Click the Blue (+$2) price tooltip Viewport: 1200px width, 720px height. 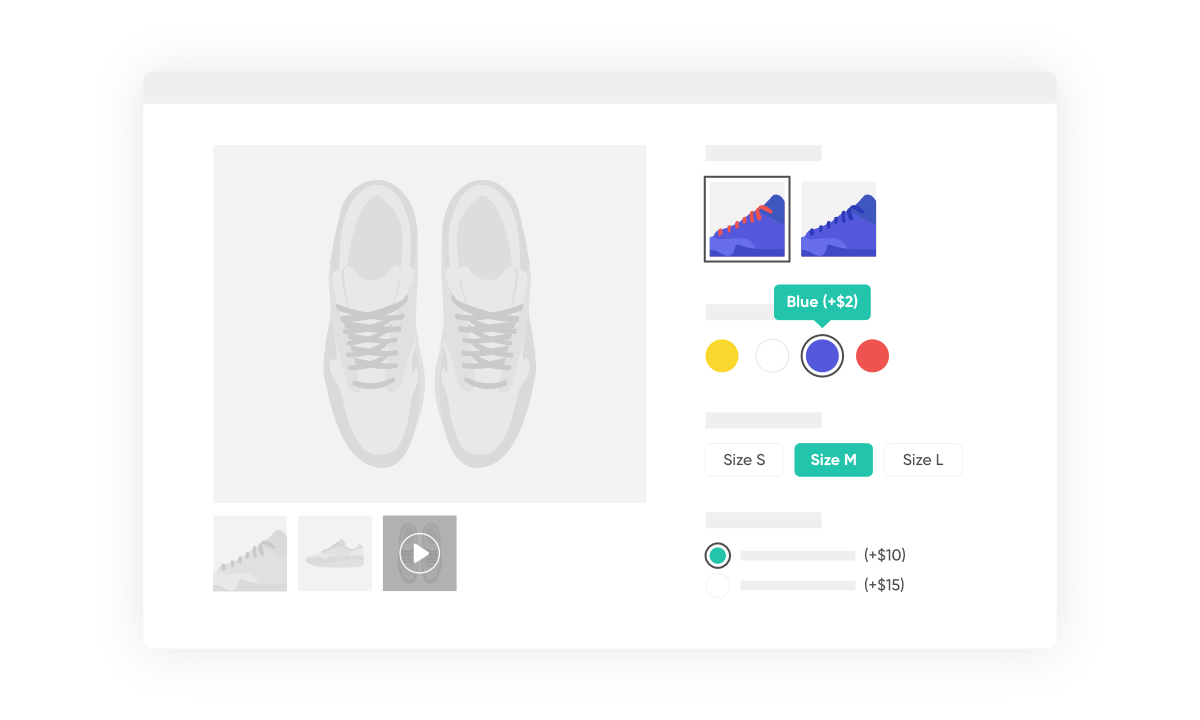(x=822, y=301)
